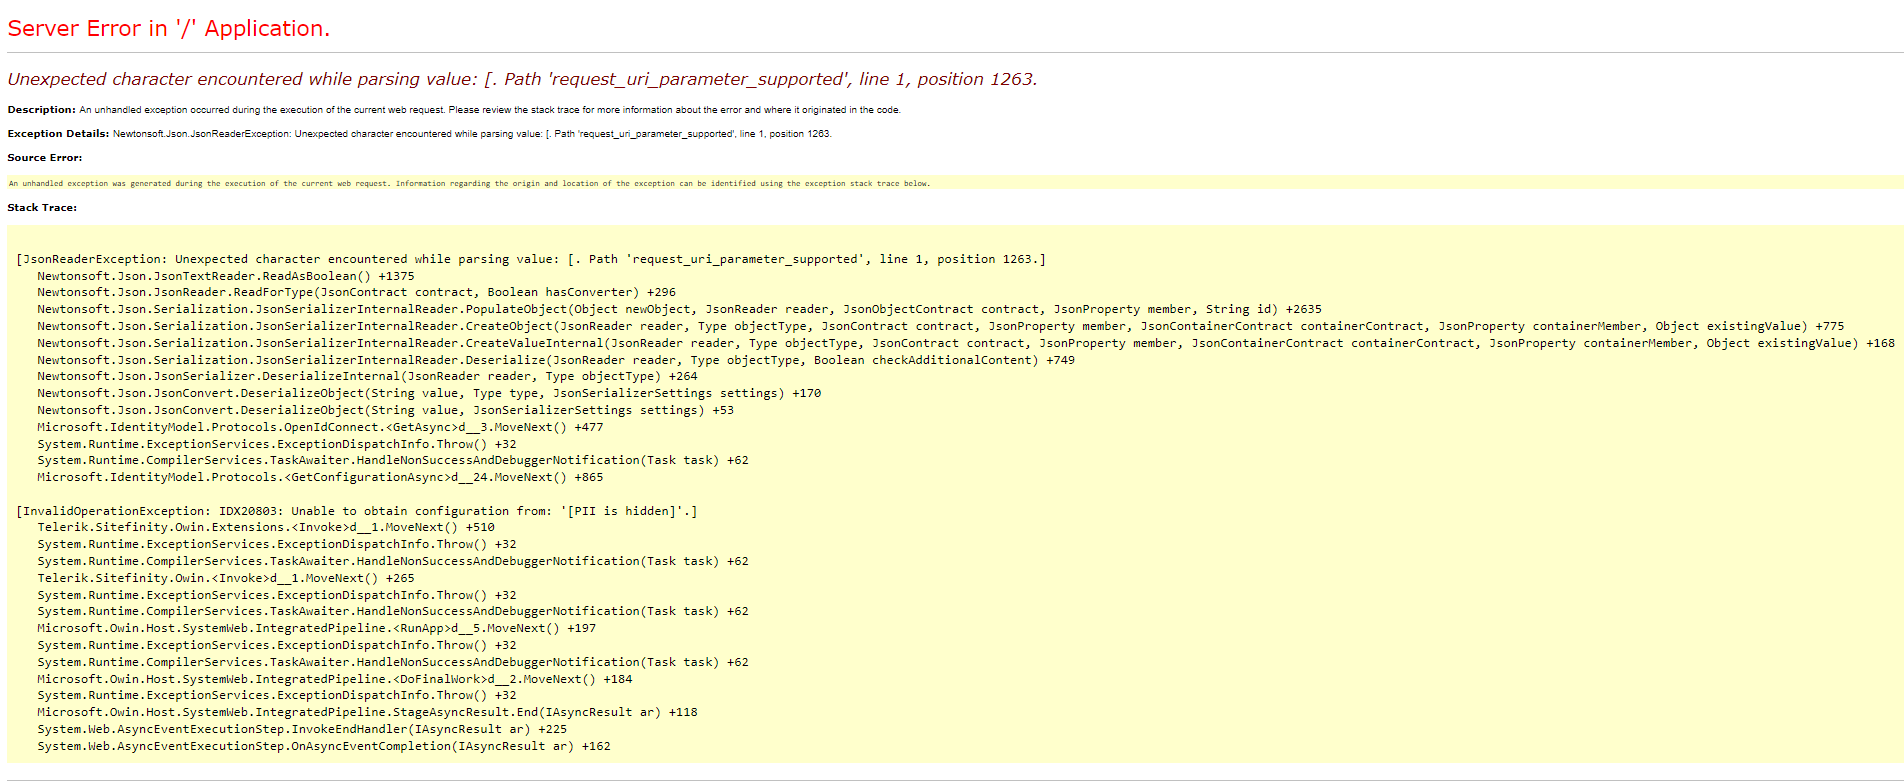
Task: Click the yellow 'An unhandled exception was generated' source box
Action: 469,184
